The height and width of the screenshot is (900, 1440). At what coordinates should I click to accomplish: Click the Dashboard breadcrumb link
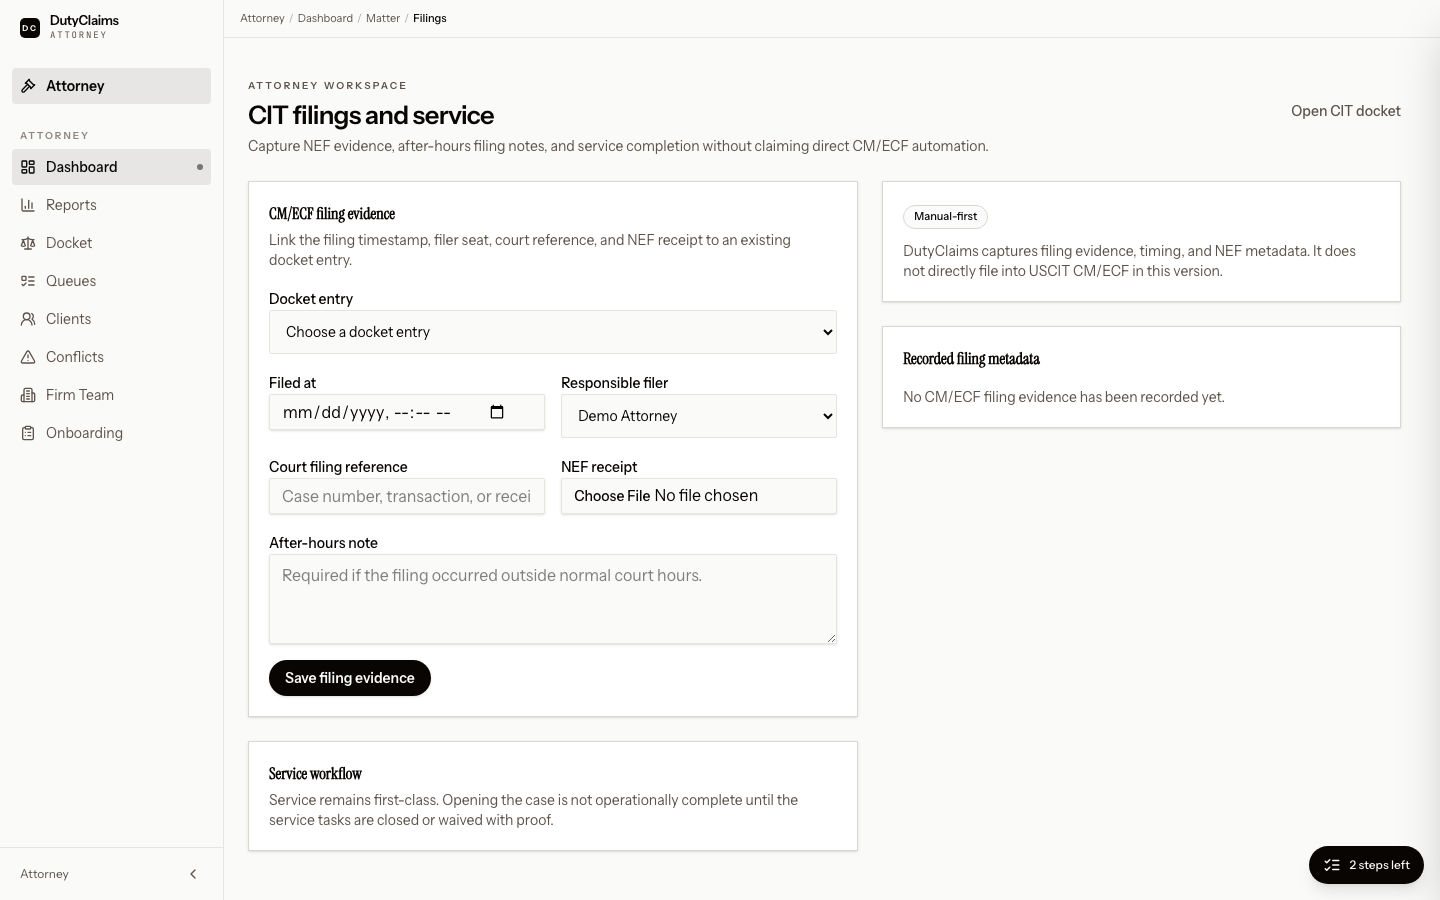tap(325, 18)
